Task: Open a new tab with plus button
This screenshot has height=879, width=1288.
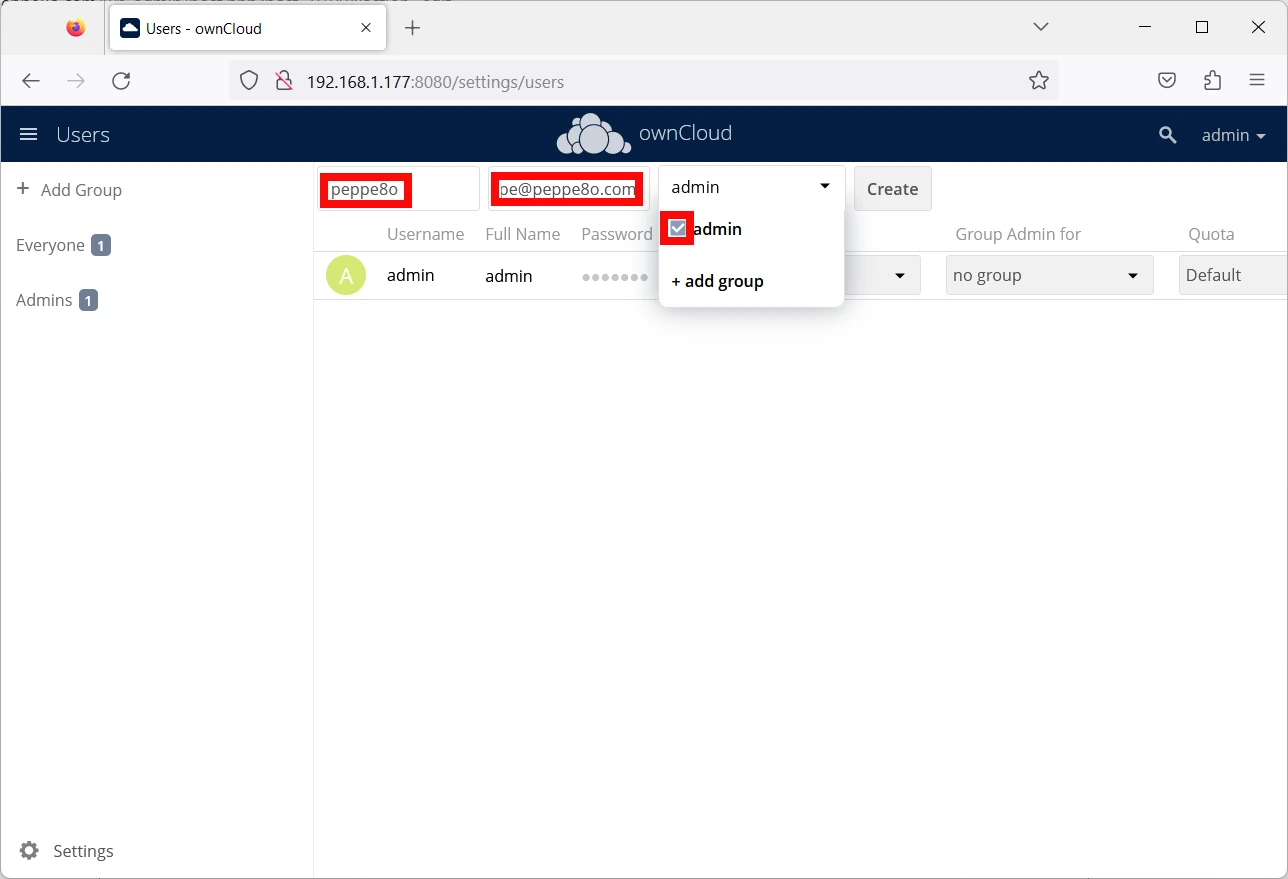Action: coord(412,28)
